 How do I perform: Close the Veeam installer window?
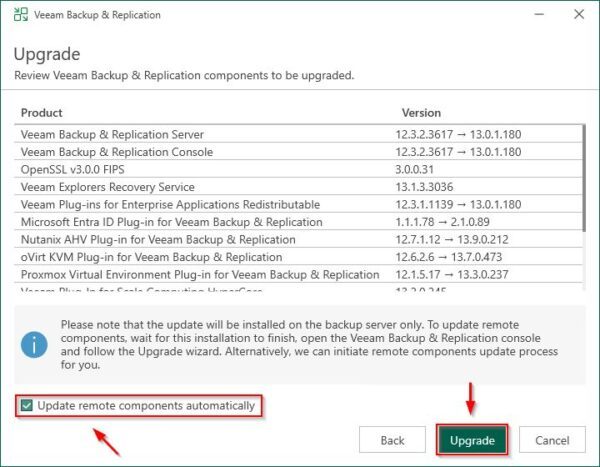click(x=579, y=15)
